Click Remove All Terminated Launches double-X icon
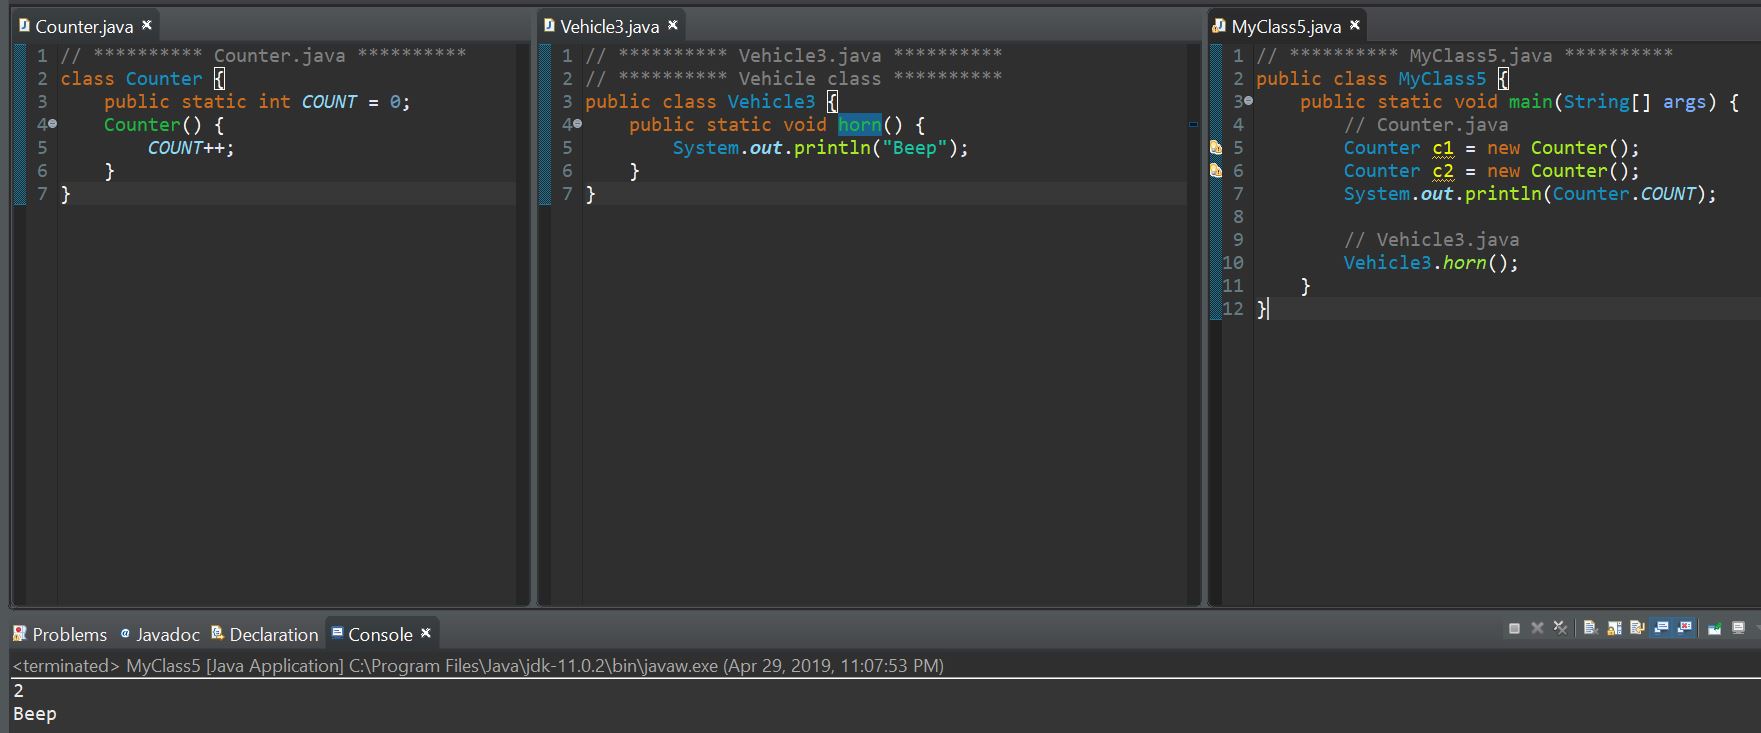This screenshot has height=733, width=1761. click(1560, 628)
